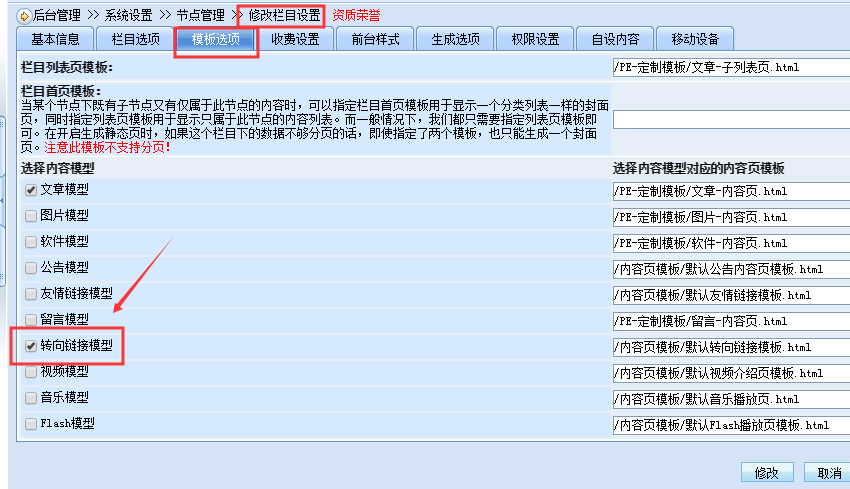The height and width of the screenshot is (489, 850).
Task: Tick the Flash模型 checkbox
Action: [x=31, y=423]
